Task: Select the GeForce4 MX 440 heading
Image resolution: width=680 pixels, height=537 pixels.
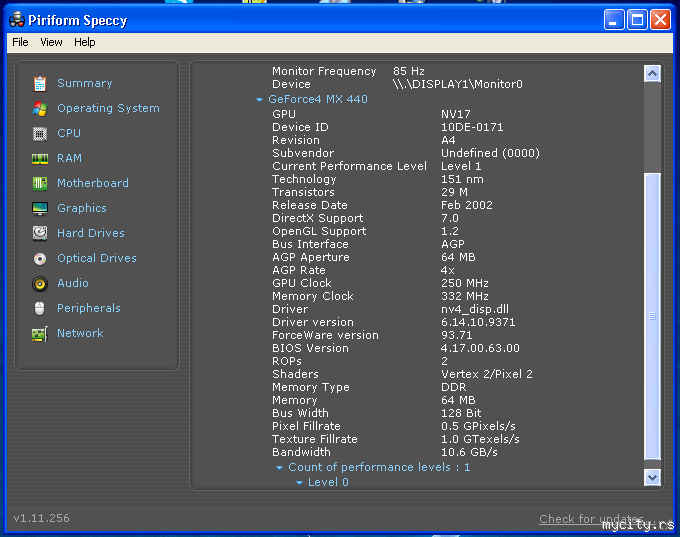Action: [318, 99]
